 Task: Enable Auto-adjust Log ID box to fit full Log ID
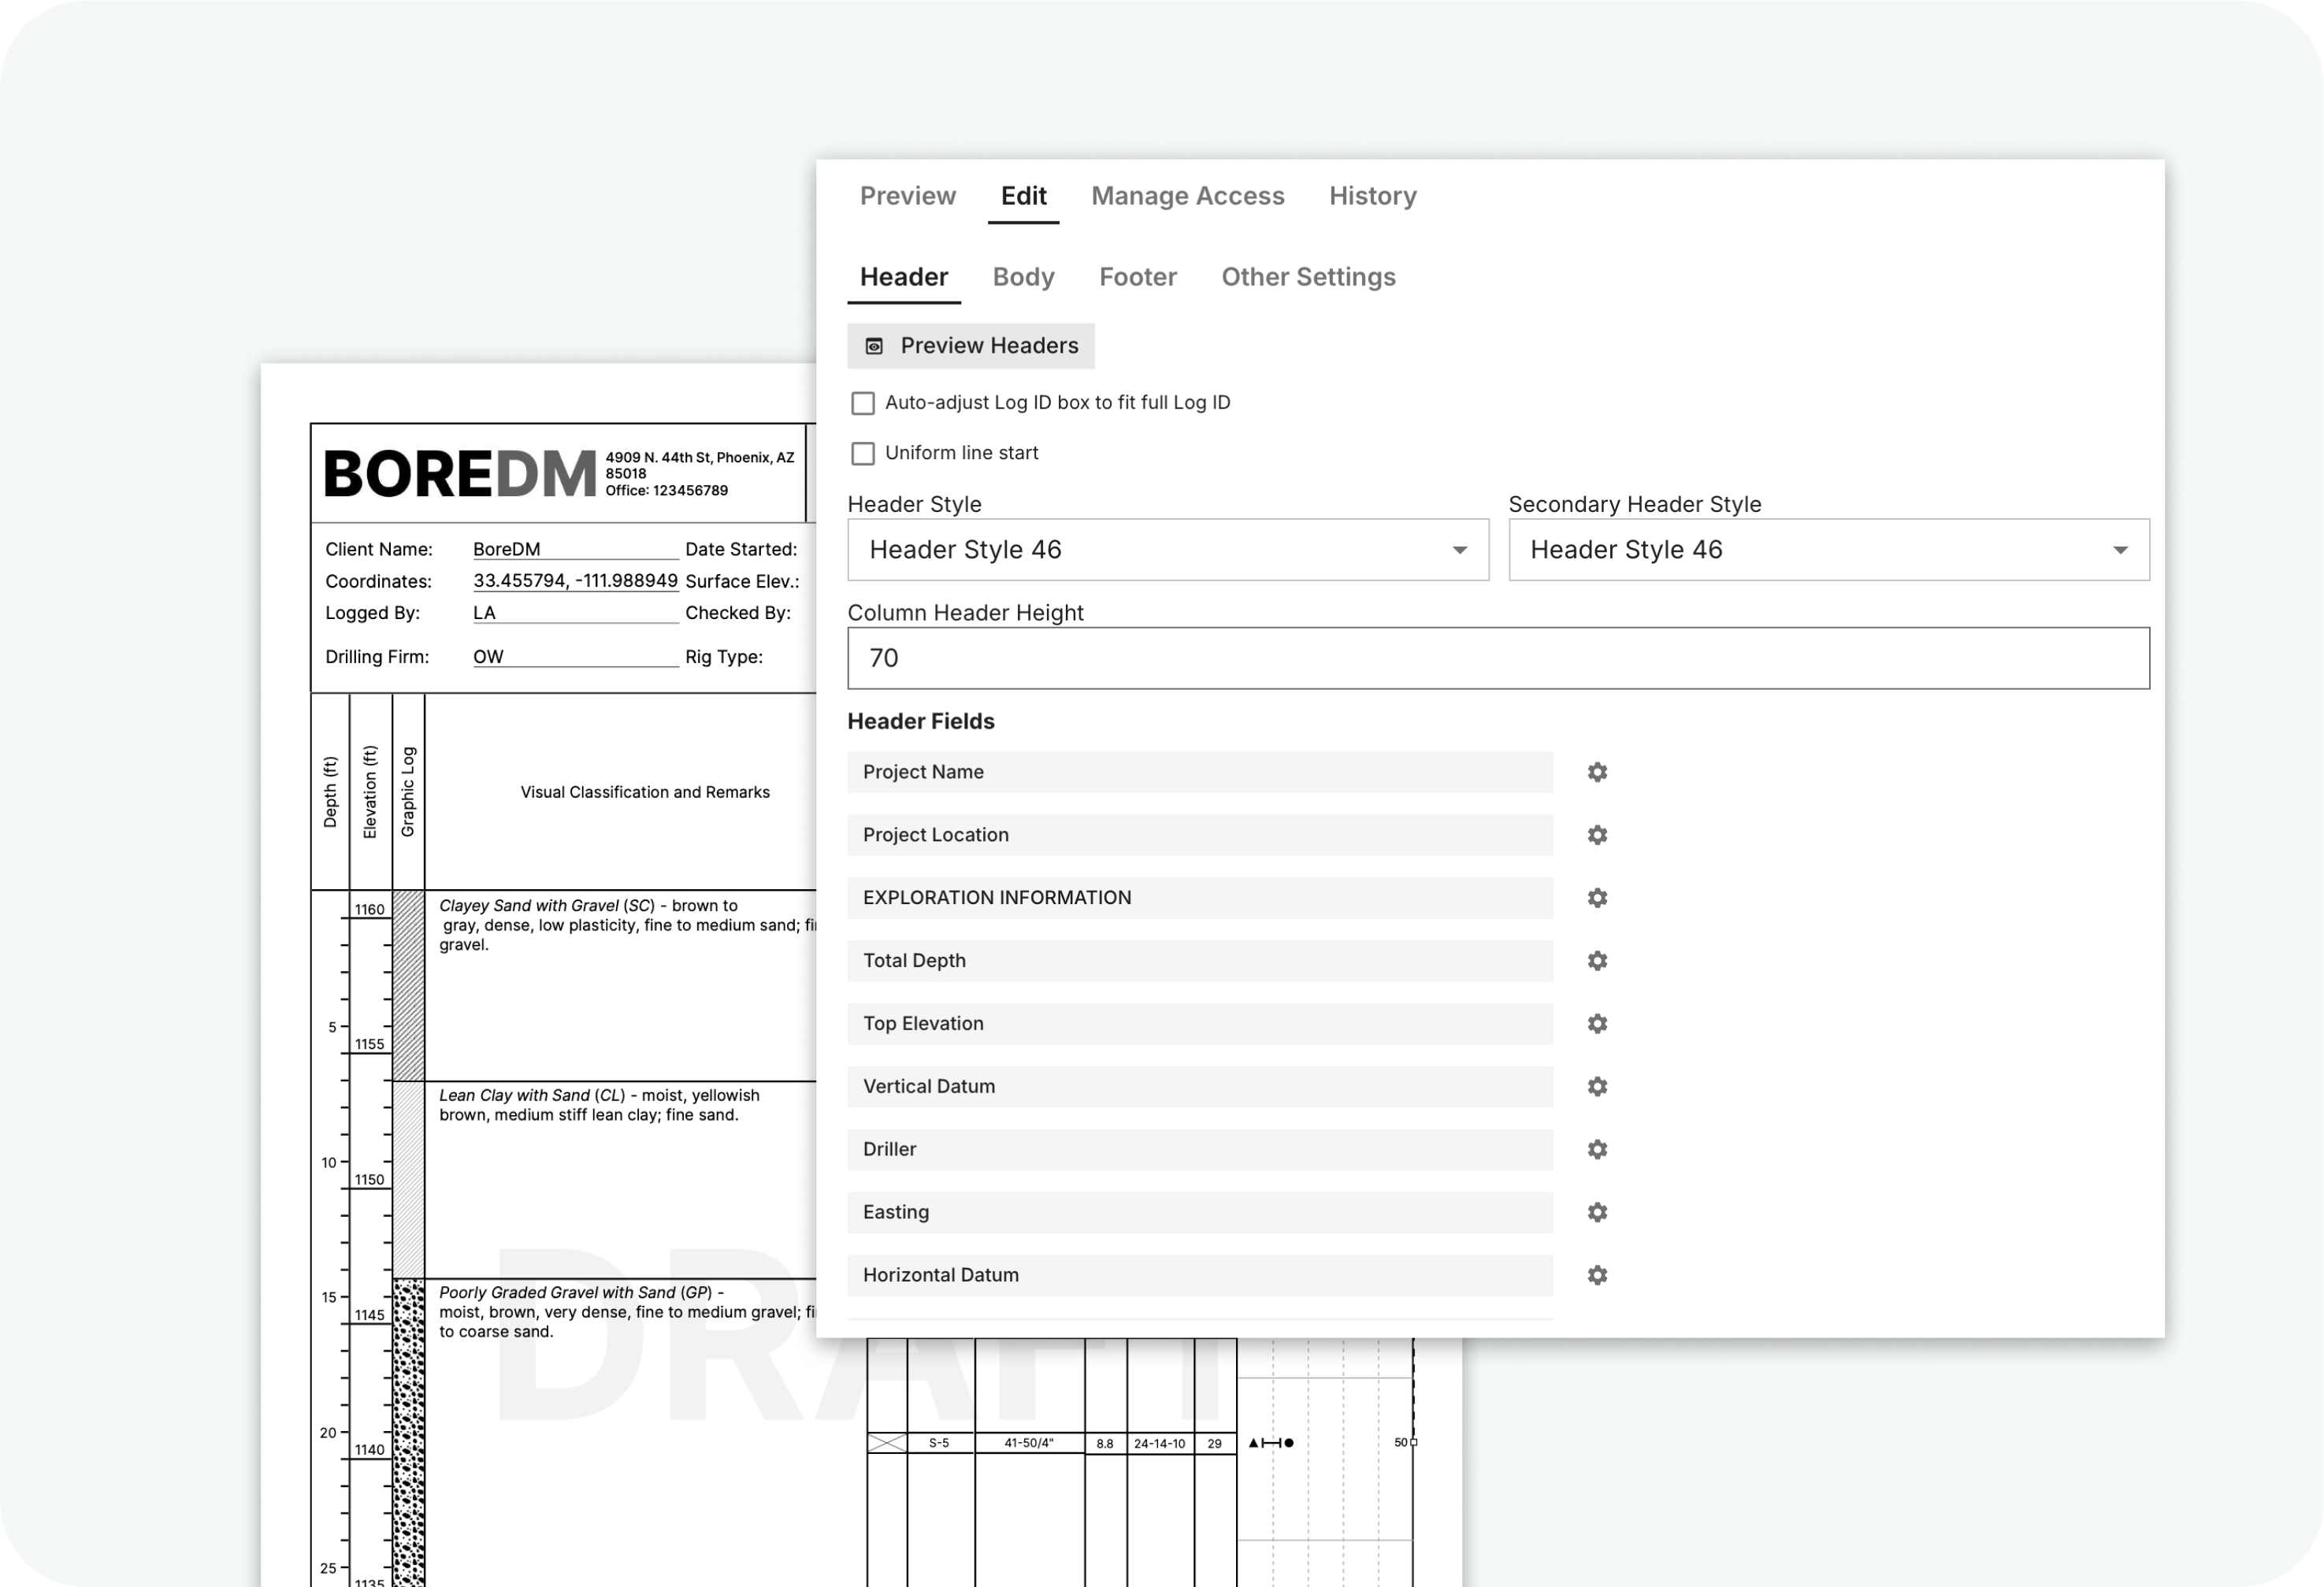coord(863,403)
